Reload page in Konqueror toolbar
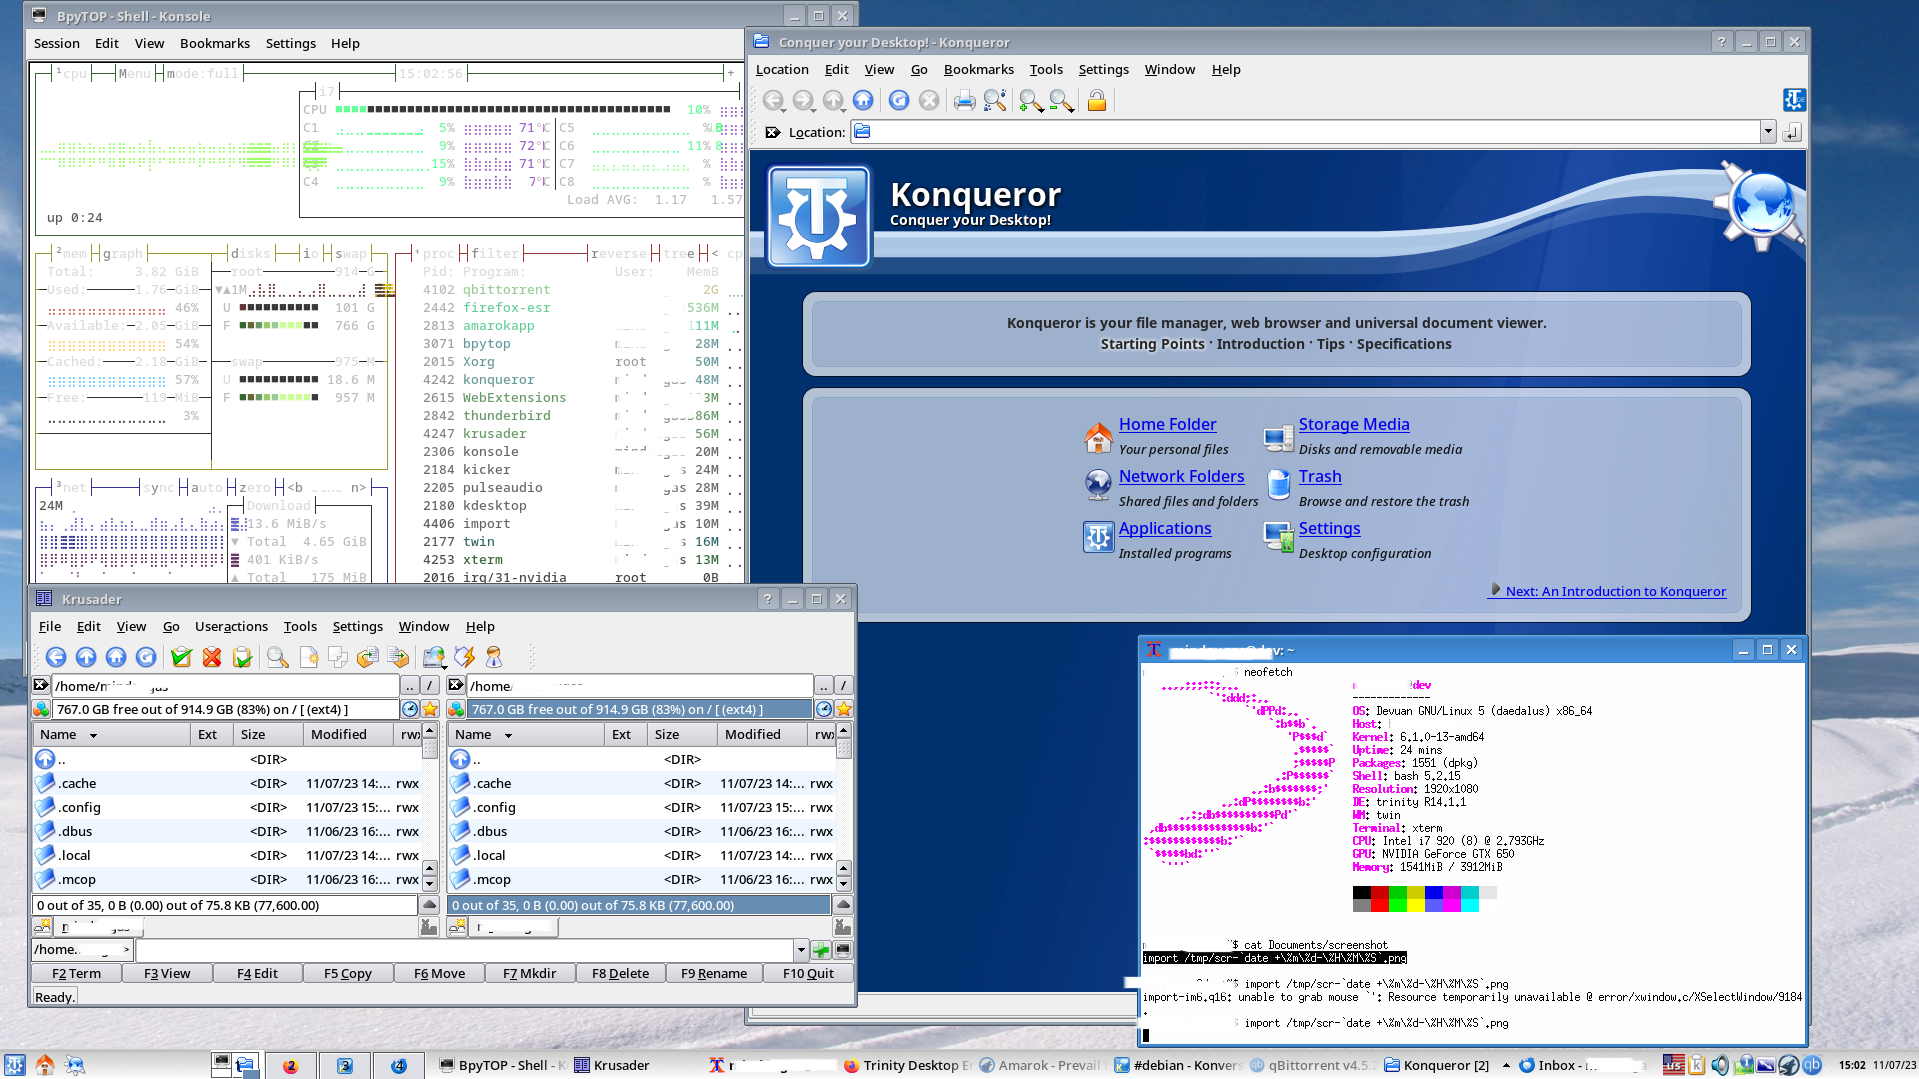This screenshot has width=1919, height=1079. (x=899, y=100)
